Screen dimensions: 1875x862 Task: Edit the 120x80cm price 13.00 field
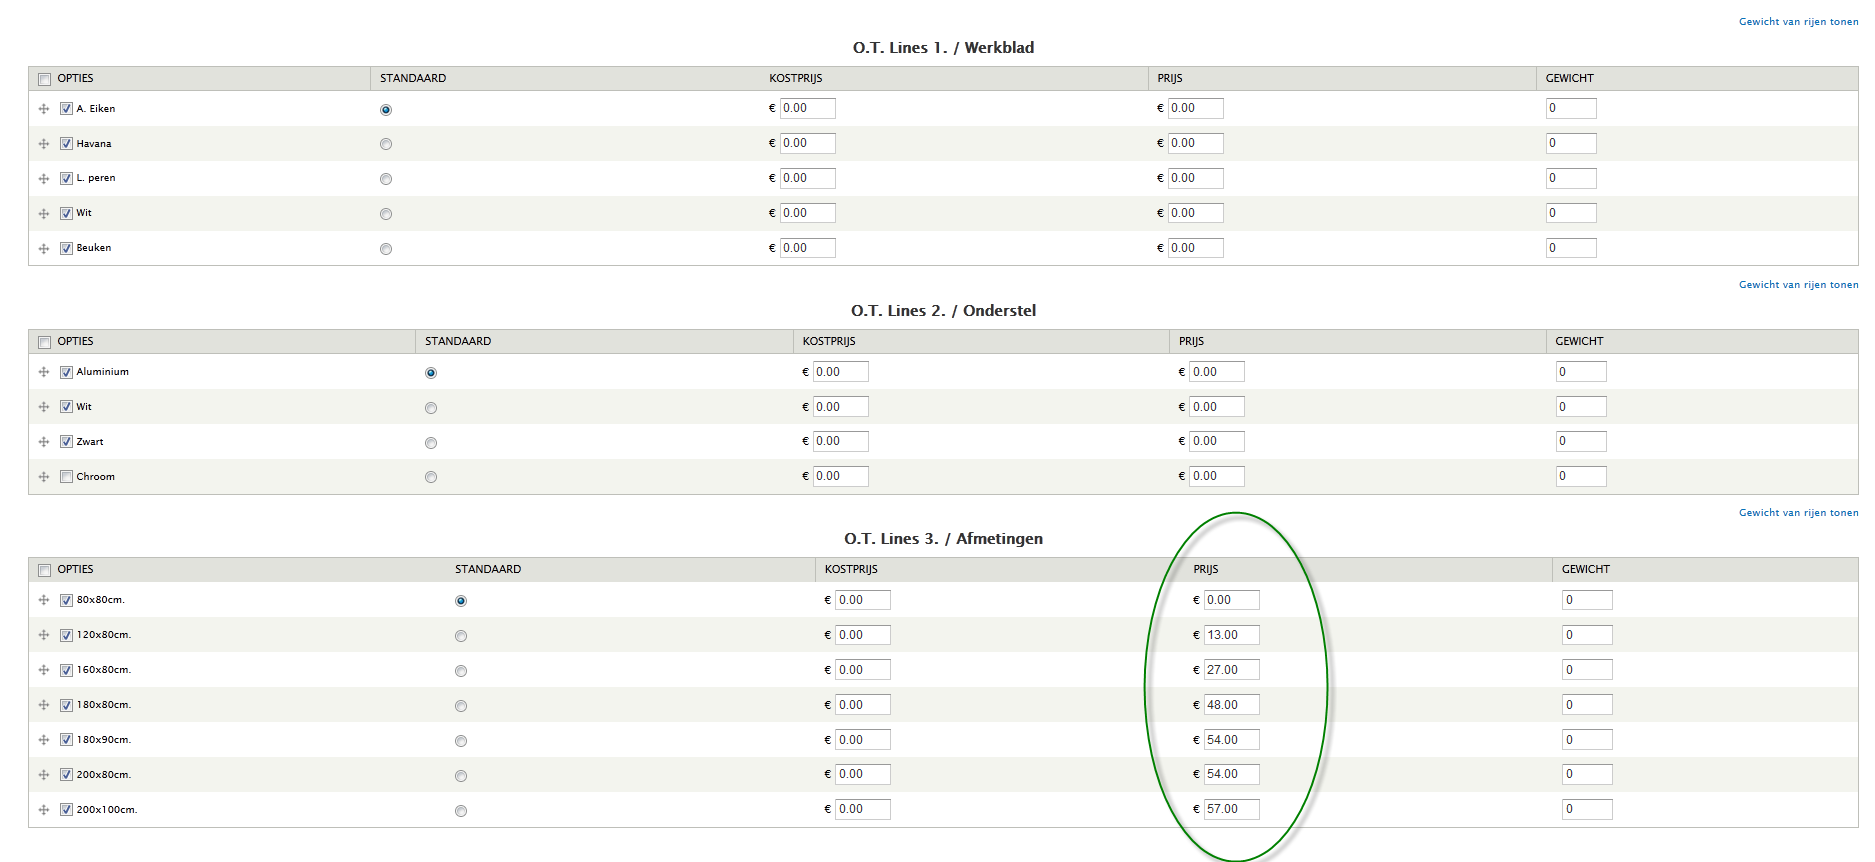tap(1231, 635)
